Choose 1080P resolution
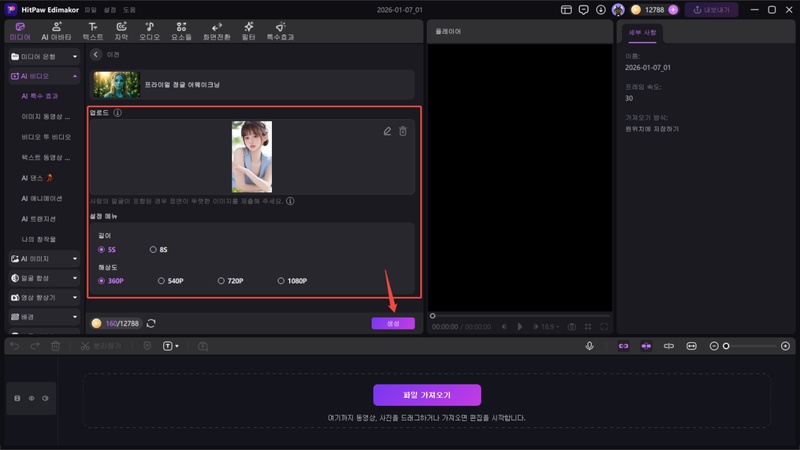800x450 pixels. (292, 281)
